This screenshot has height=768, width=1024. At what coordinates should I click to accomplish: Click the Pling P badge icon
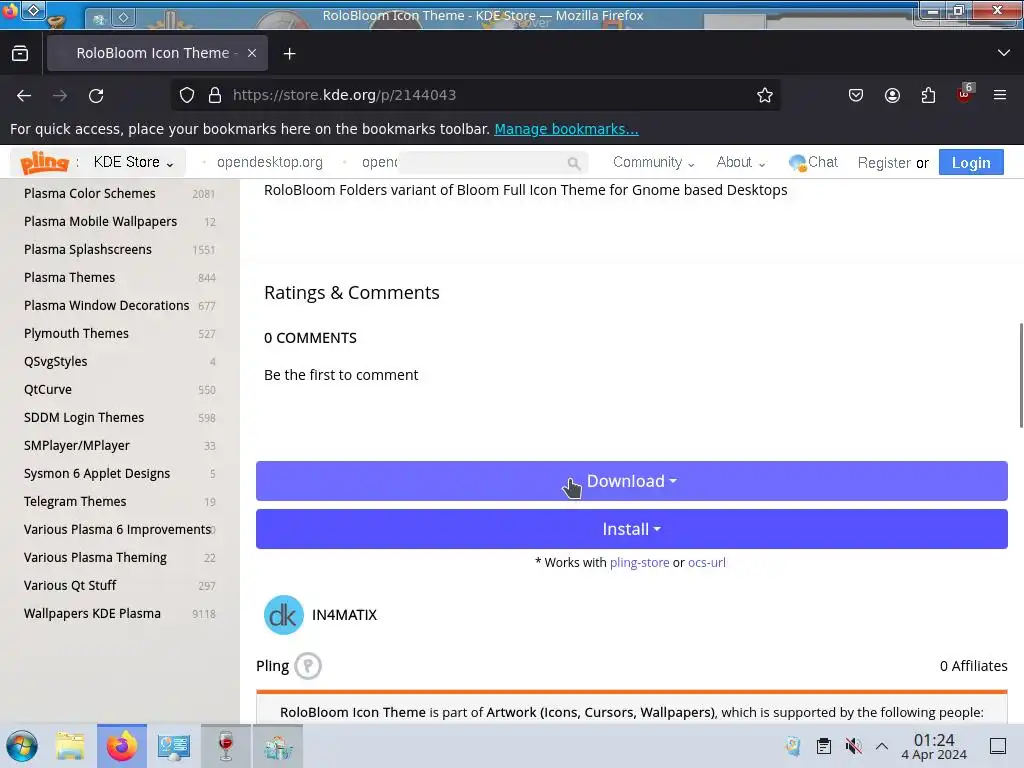click(x=308, y=666)
